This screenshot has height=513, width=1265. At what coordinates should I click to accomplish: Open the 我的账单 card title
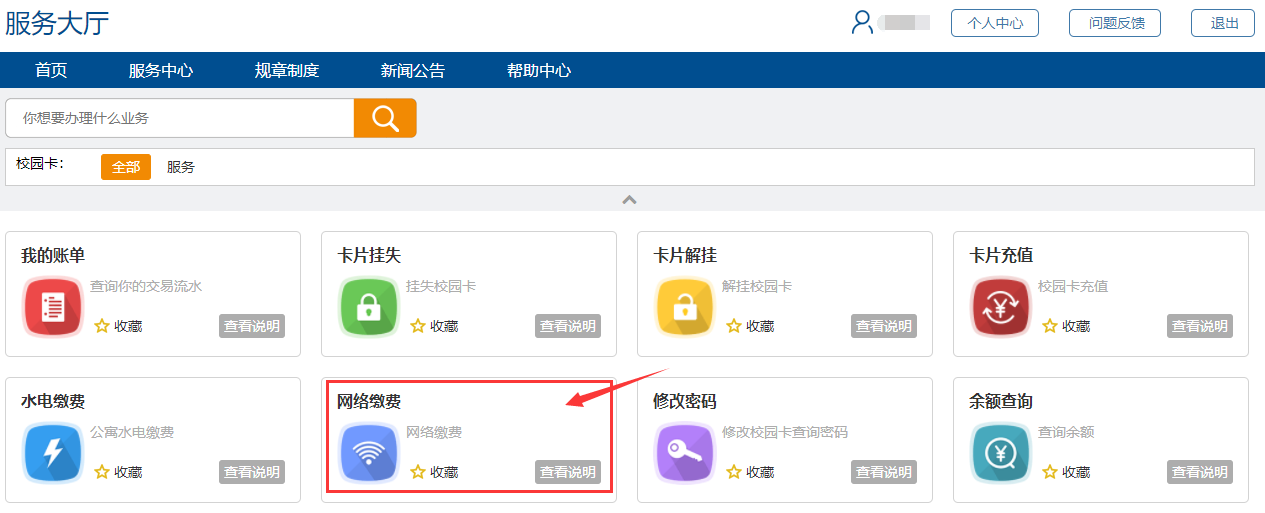point(53,256)
